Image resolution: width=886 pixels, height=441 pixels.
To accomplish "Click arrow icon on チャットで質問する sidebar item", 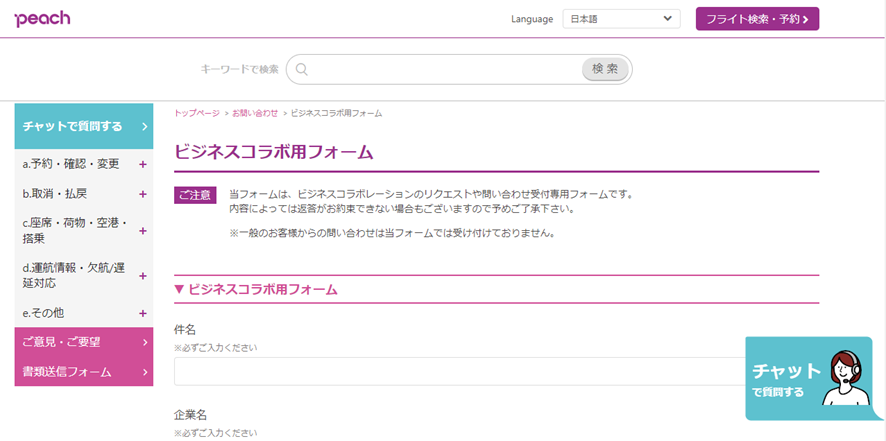I will [x=144, y=127].
